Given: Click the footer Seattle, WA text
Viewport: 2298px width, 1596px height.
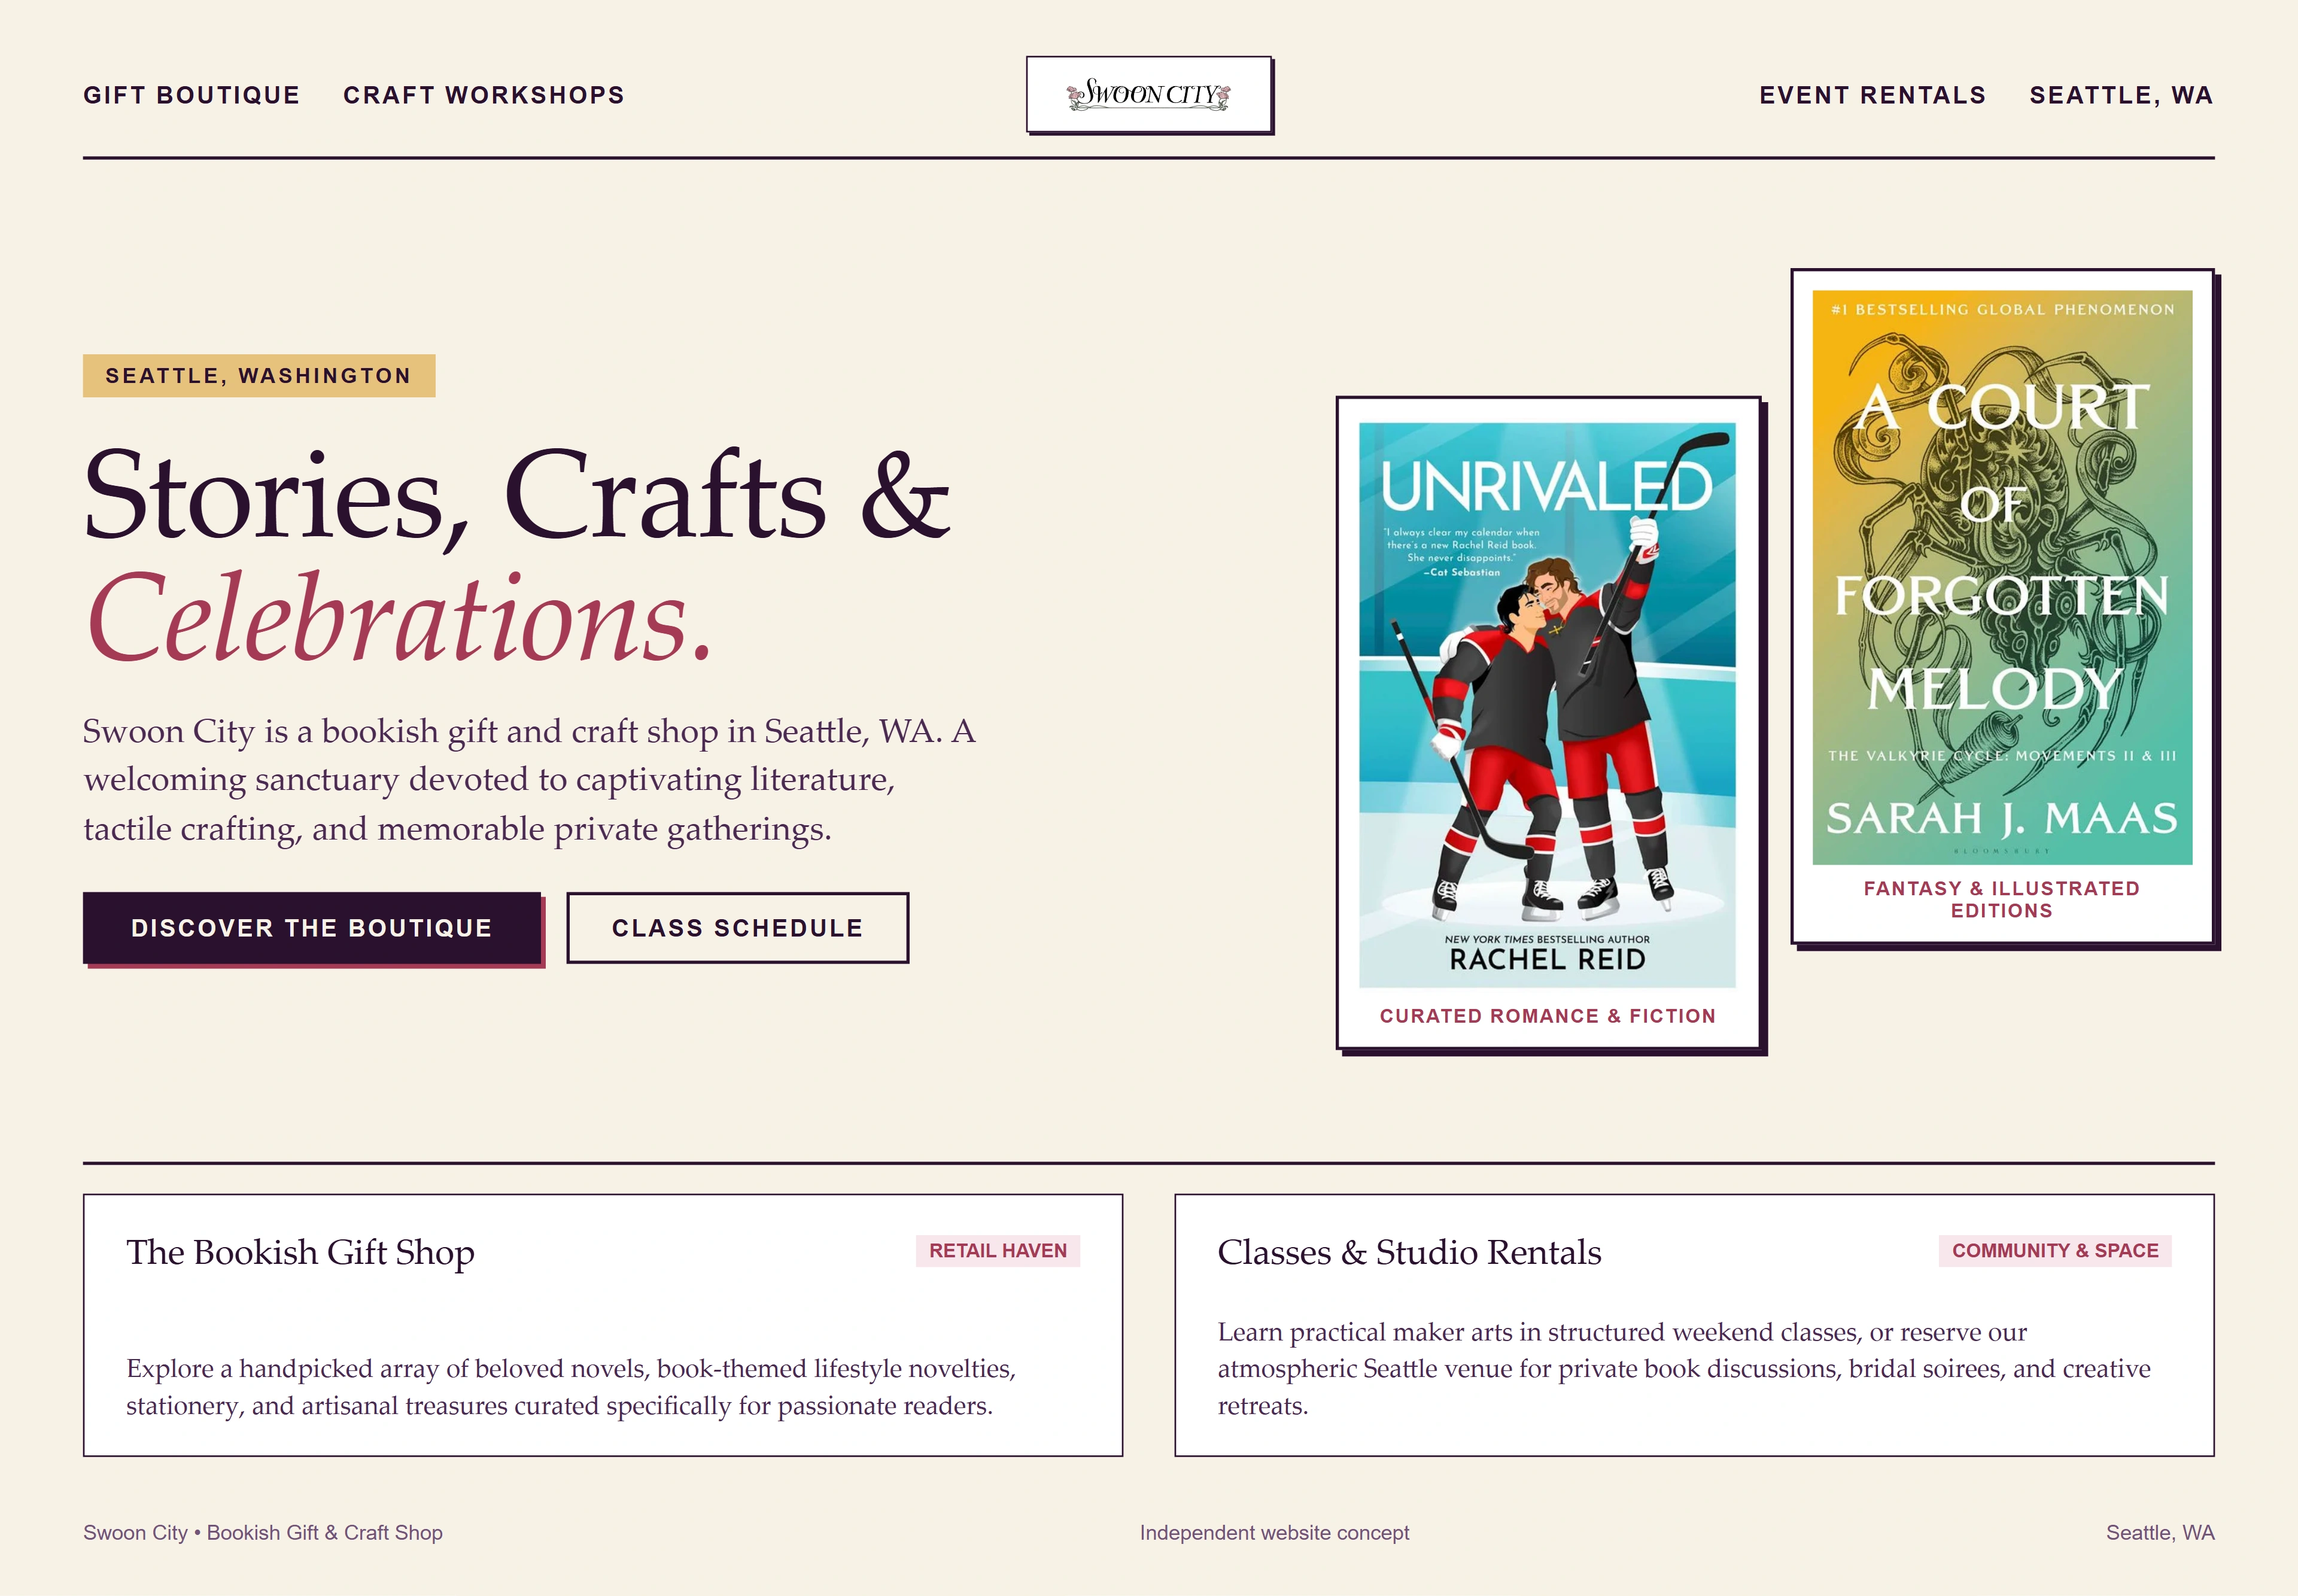Looking at the screenshot, I should point(2160,1533).
